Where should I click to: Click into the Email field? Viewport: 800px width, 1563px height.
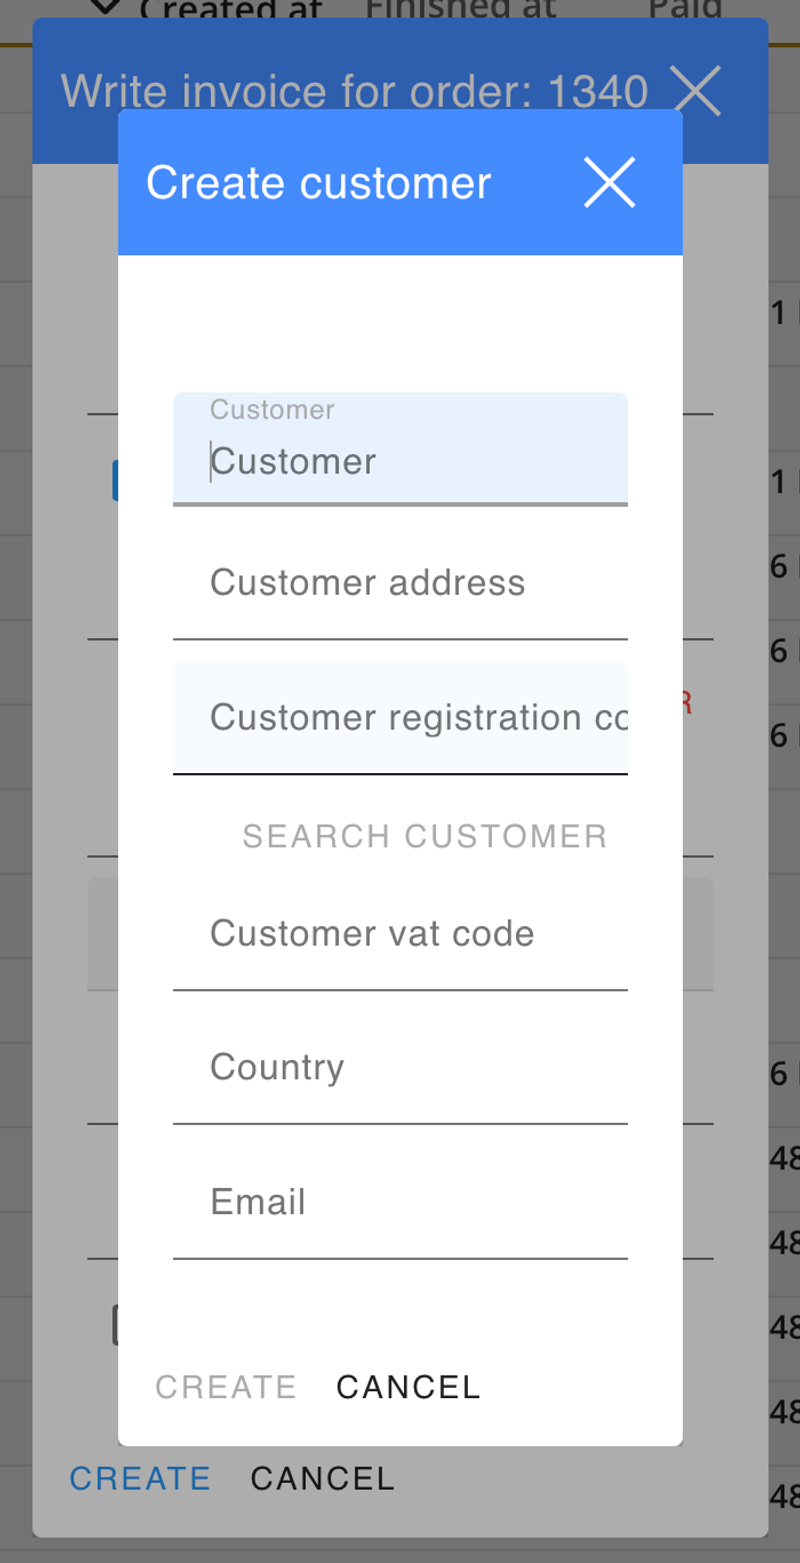tap(400, 1201)
